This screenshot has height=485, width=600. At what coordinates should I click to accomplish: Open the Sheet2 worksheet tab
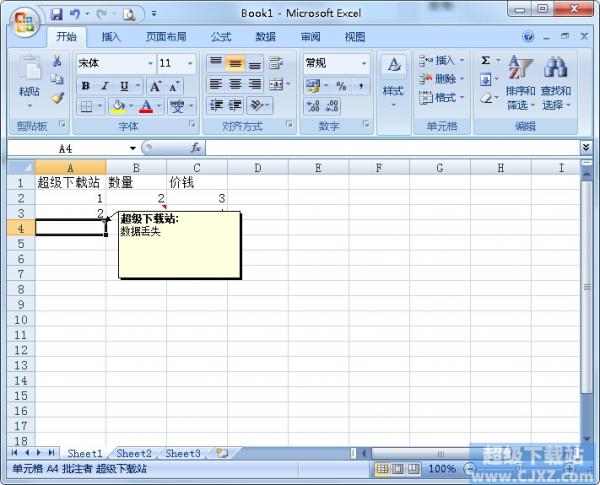[134, 453]
